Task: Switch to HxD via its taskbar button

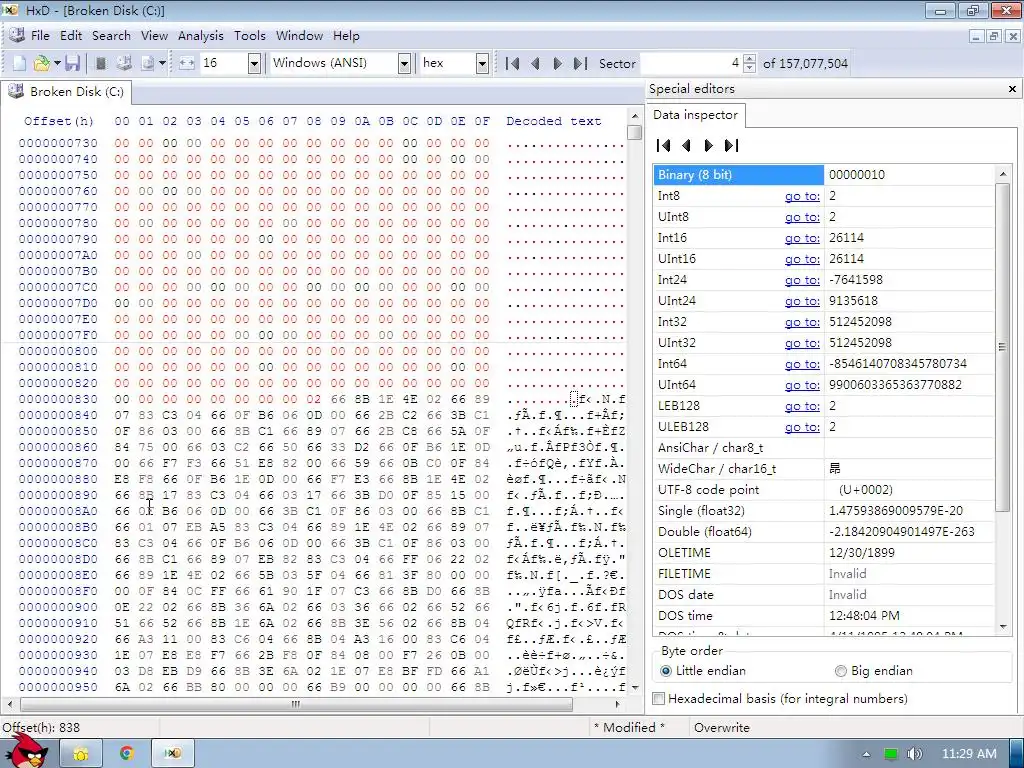Action: pyautogui.click(x=172, y=754)
